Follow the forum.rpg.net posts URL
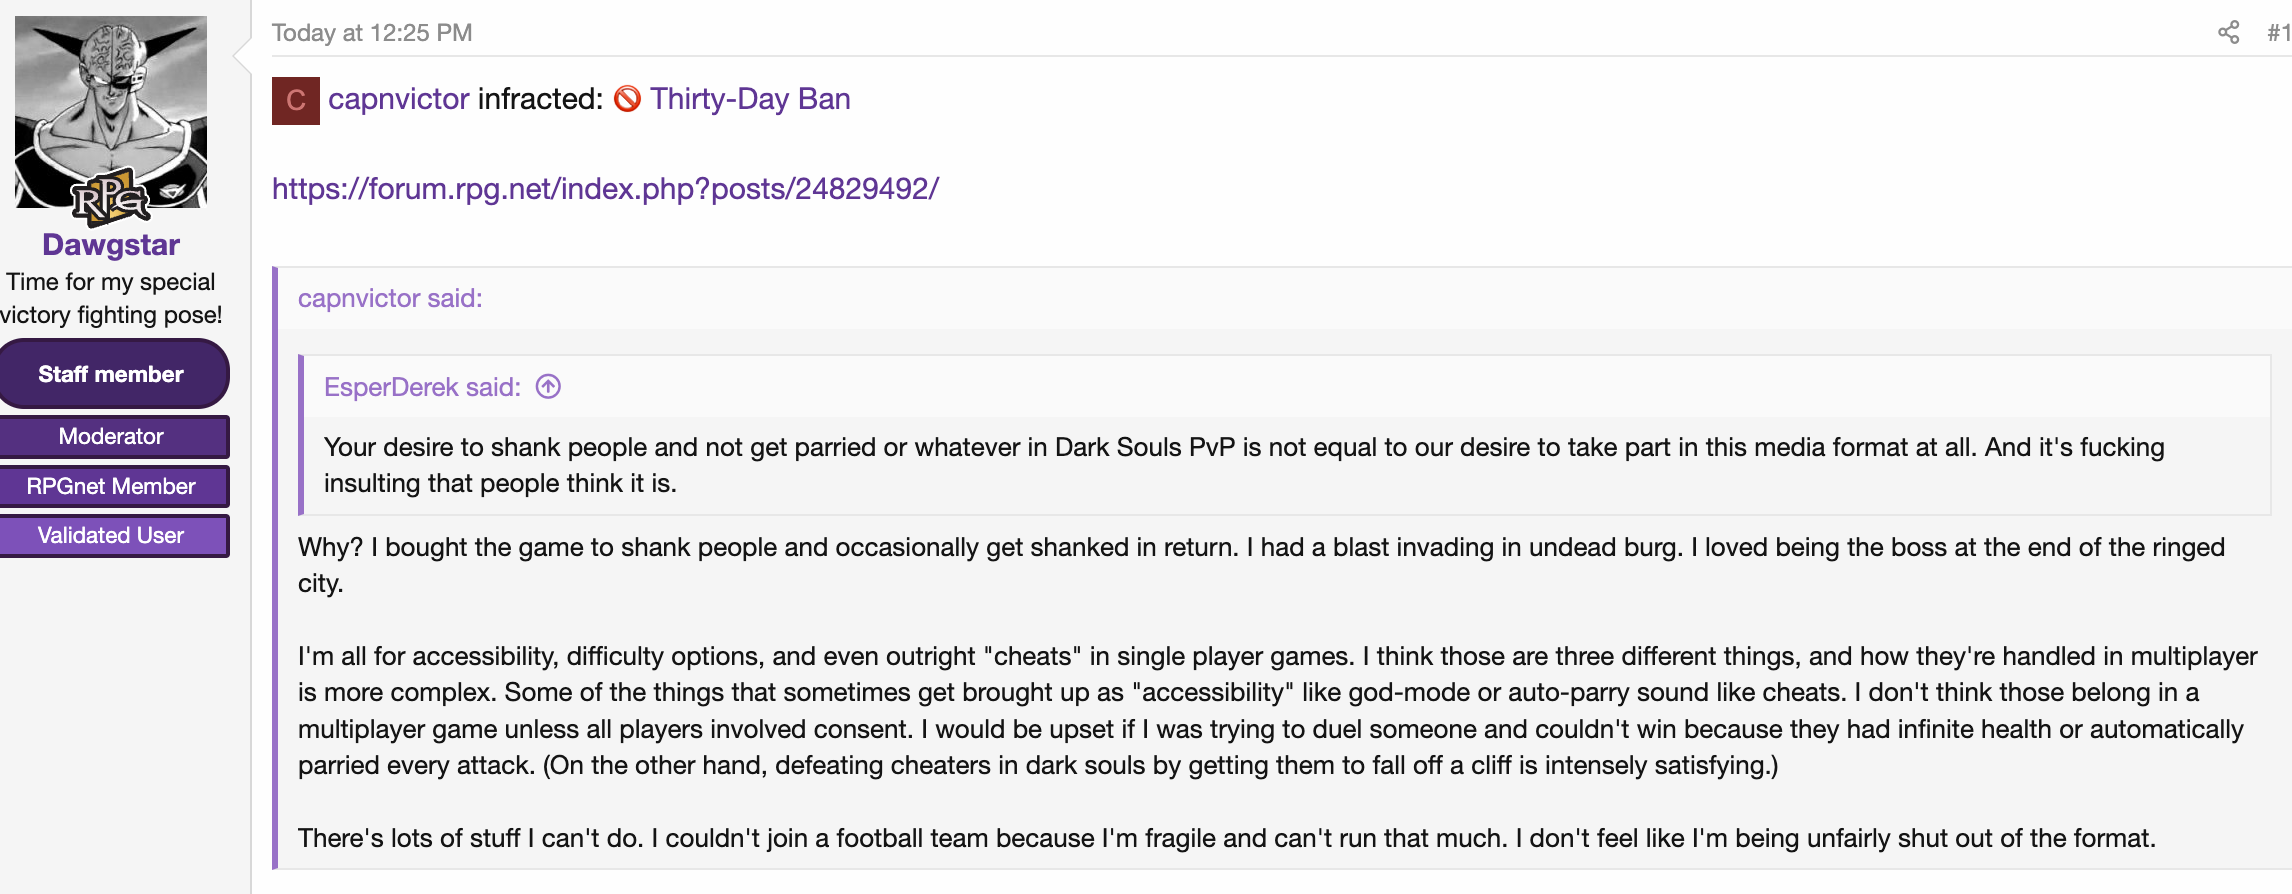 coord(605,189)
